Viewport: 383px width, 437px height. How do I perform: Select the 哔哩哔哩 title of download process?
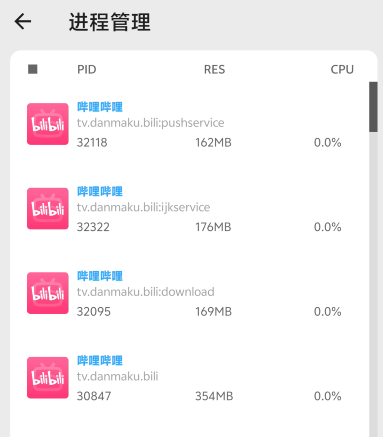coord(100,276)
